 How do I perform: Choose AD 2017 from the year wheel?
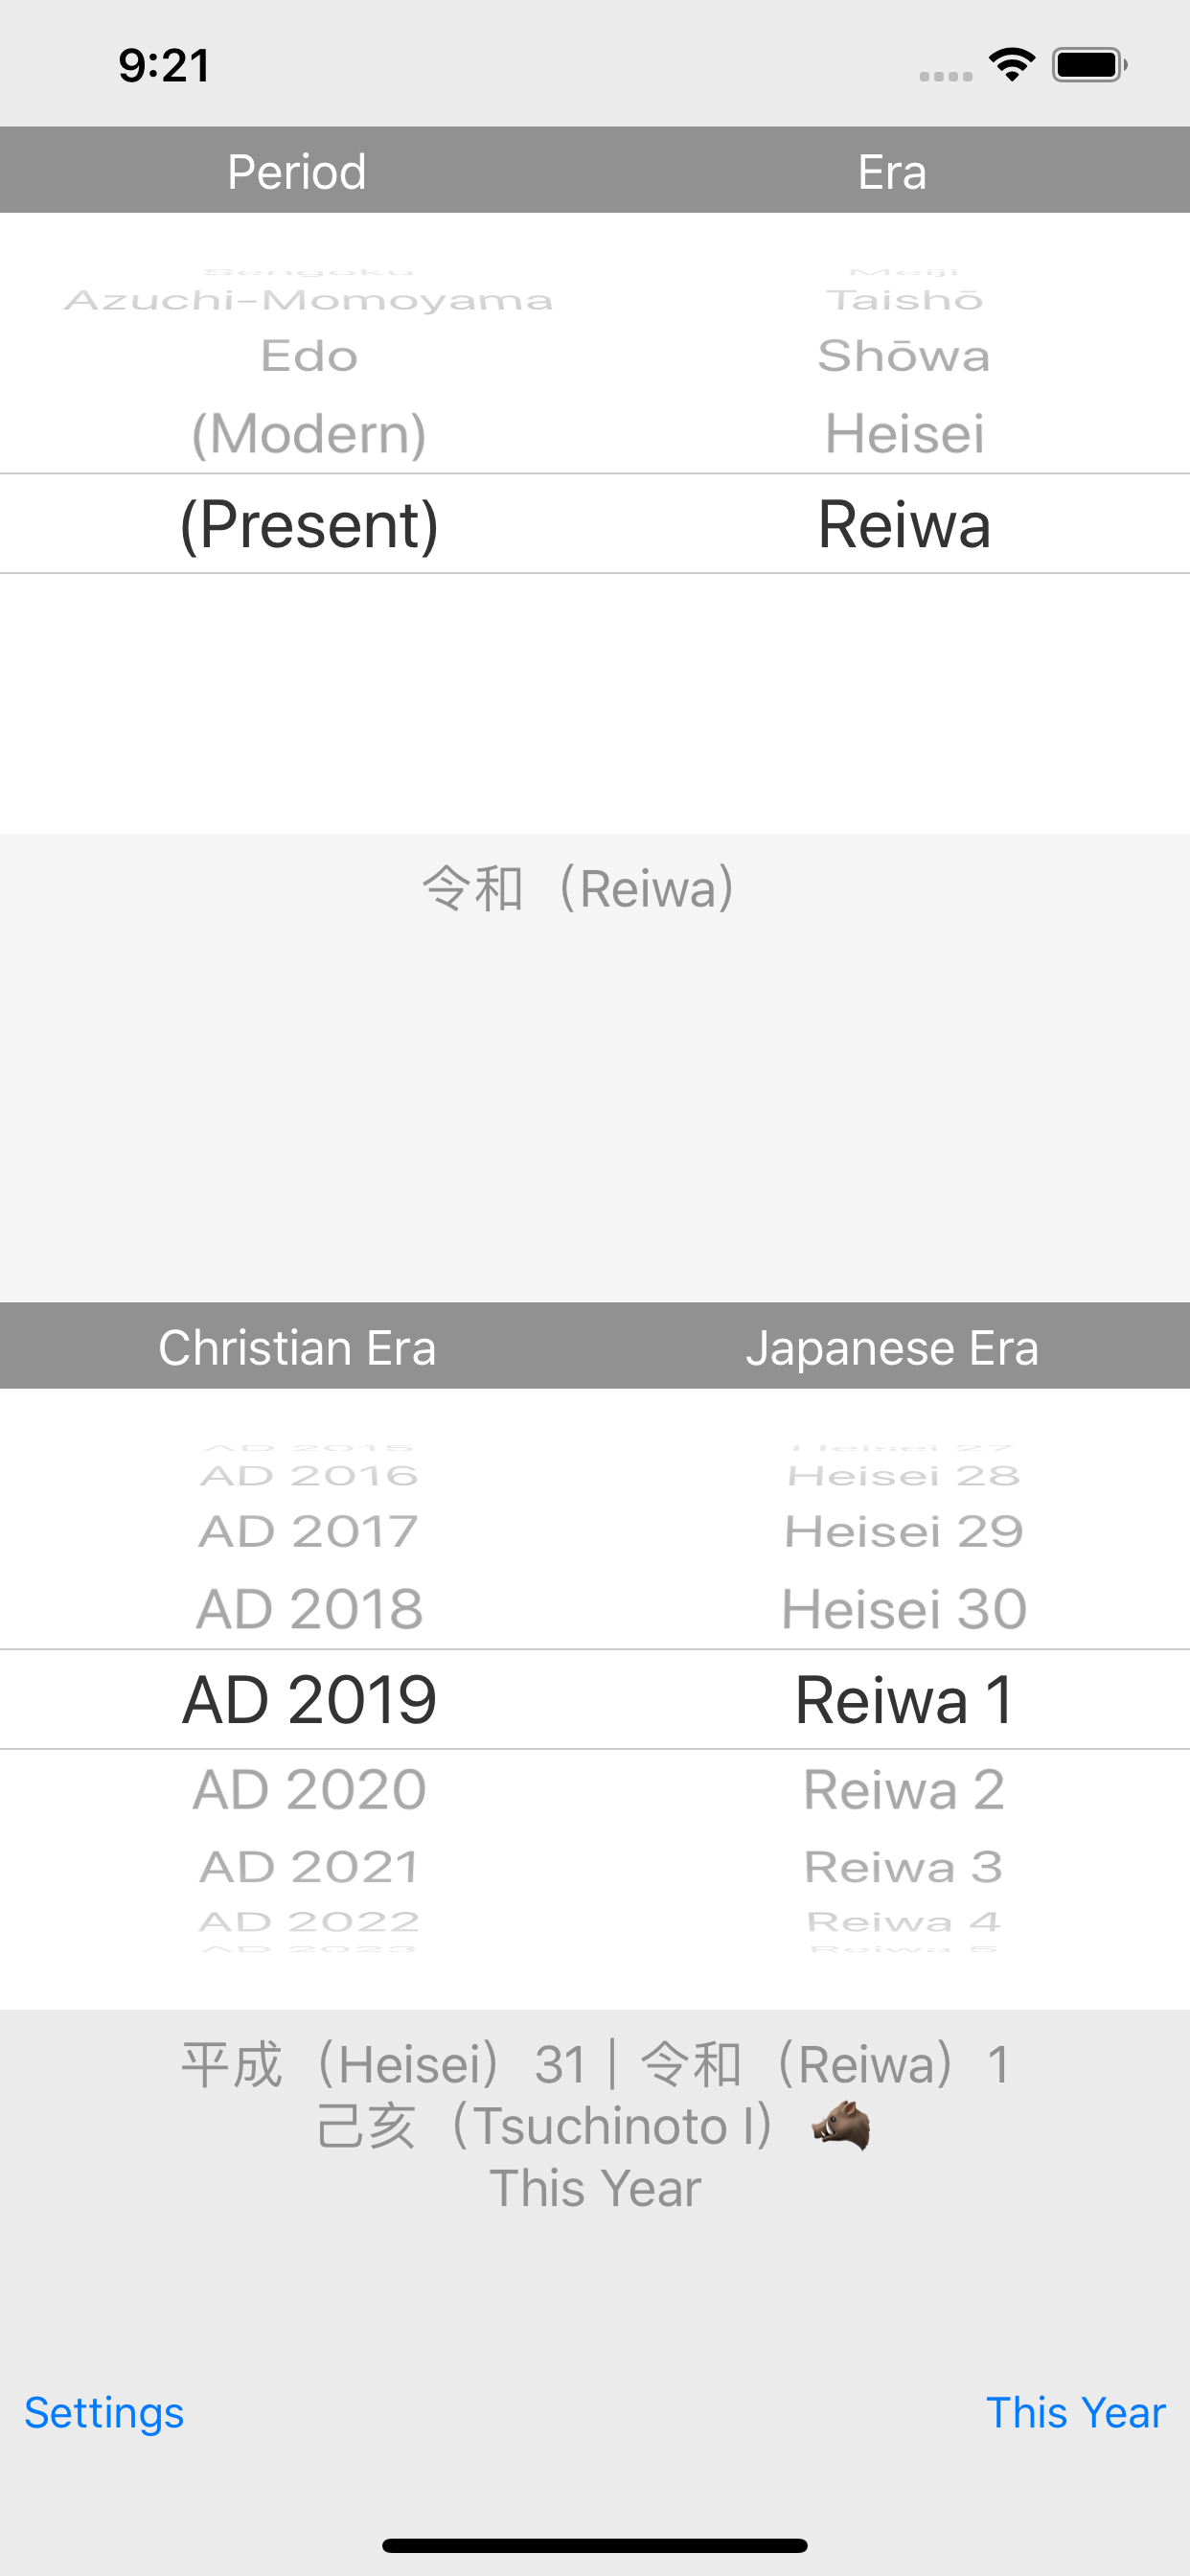coord(309,1531)
